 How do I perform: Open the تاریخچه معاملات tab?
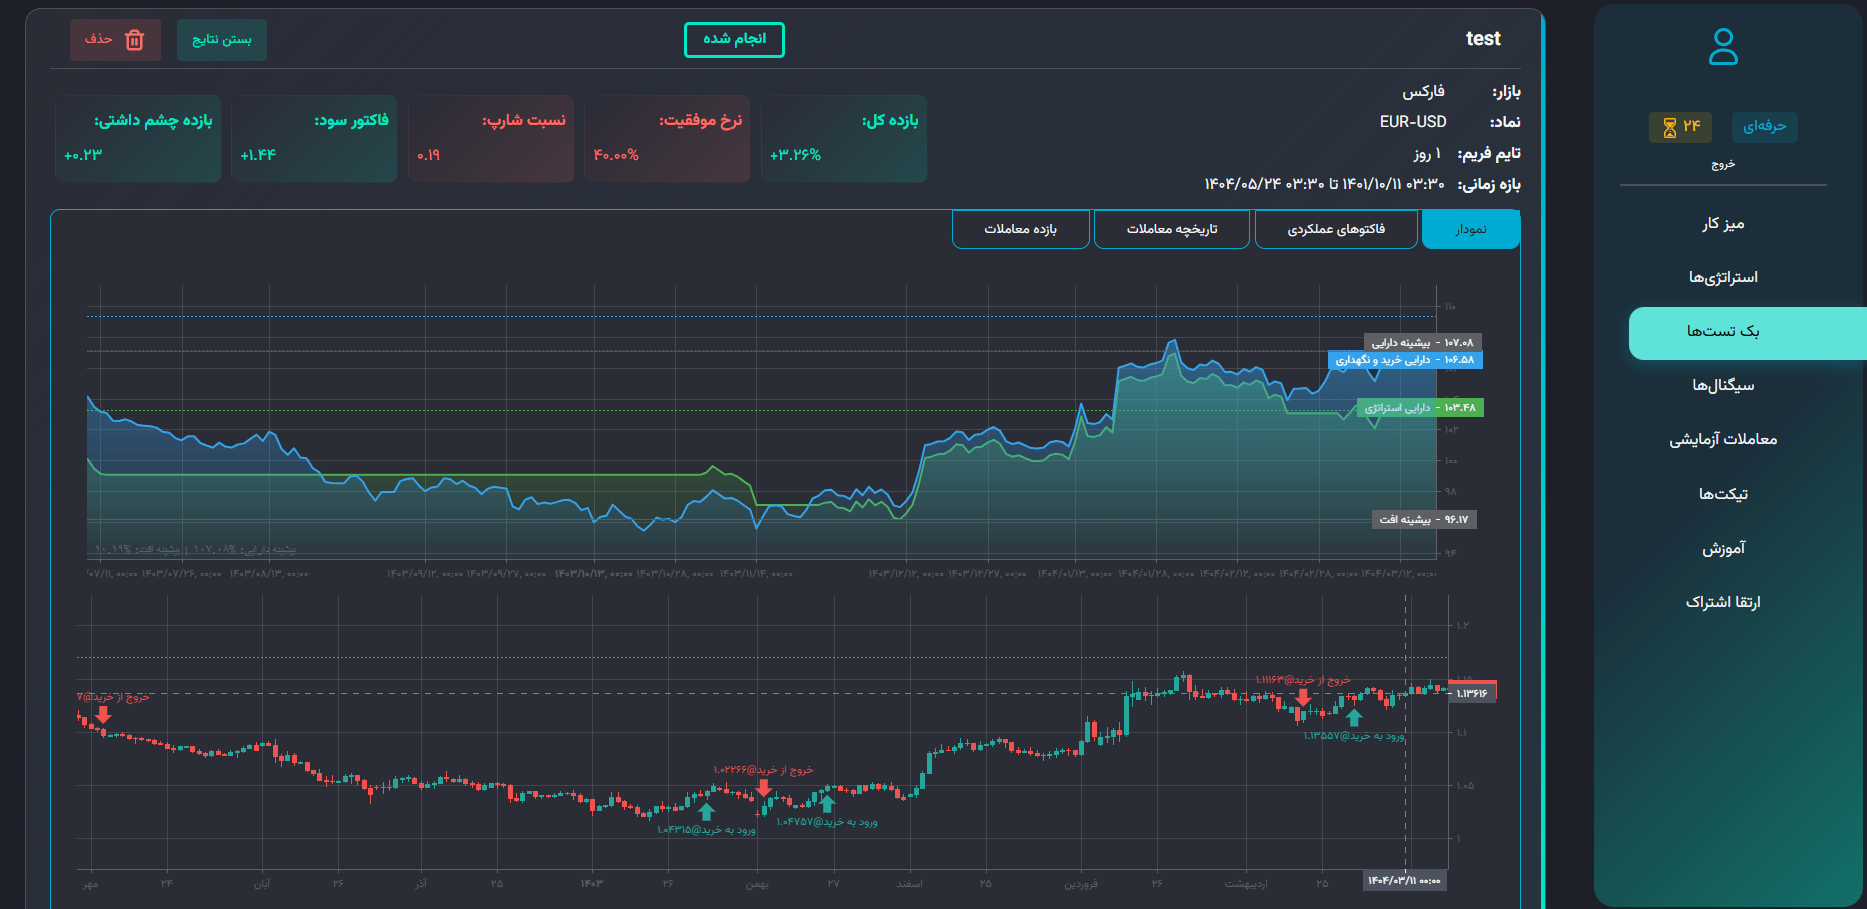tap(1172, 229)
